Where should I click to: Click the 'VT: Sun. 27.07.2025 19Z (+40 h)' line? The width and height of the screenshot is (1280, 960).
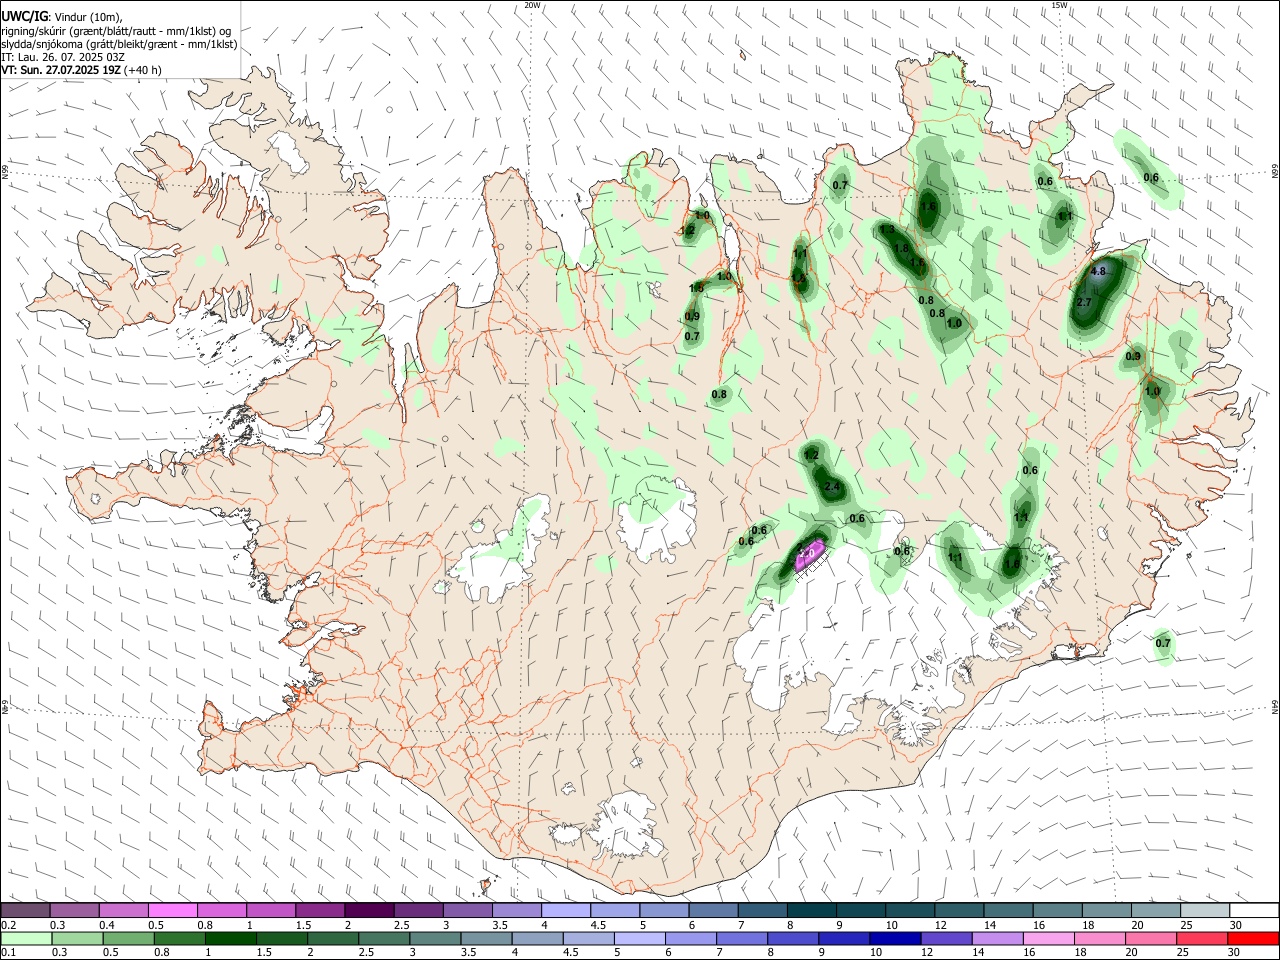click(81, 70)
